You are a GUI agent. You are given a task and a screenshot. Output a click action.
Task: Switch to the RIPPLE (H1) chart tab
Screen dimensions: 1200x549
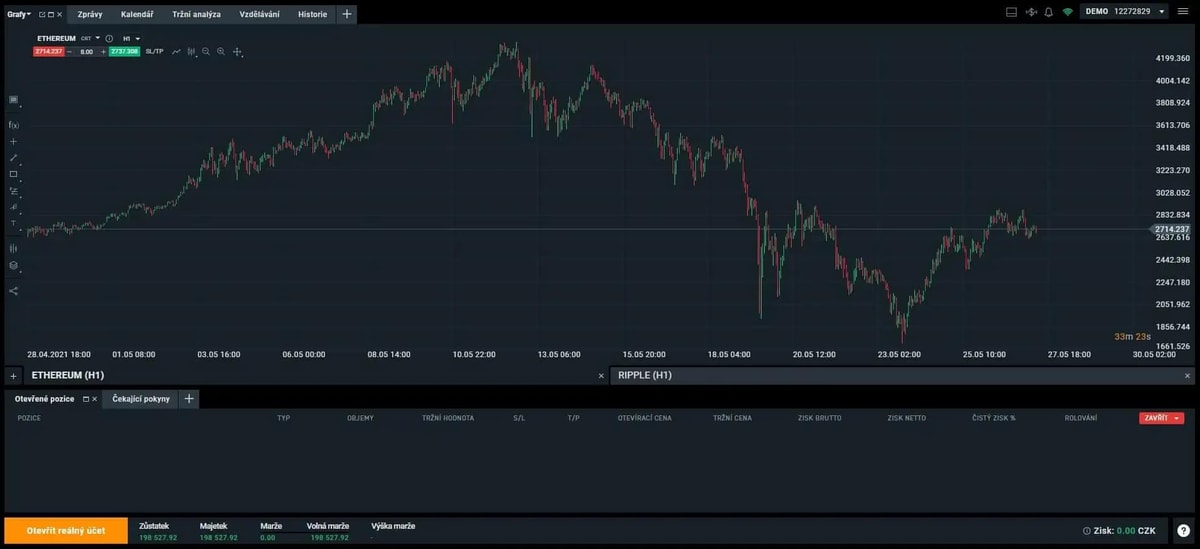click(645, 376)
